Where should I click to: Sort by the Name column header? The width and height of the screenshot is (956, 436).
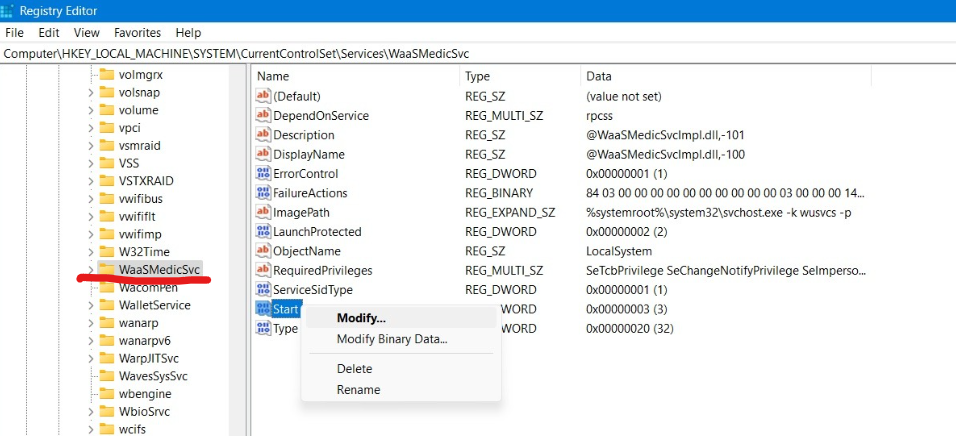355,76
